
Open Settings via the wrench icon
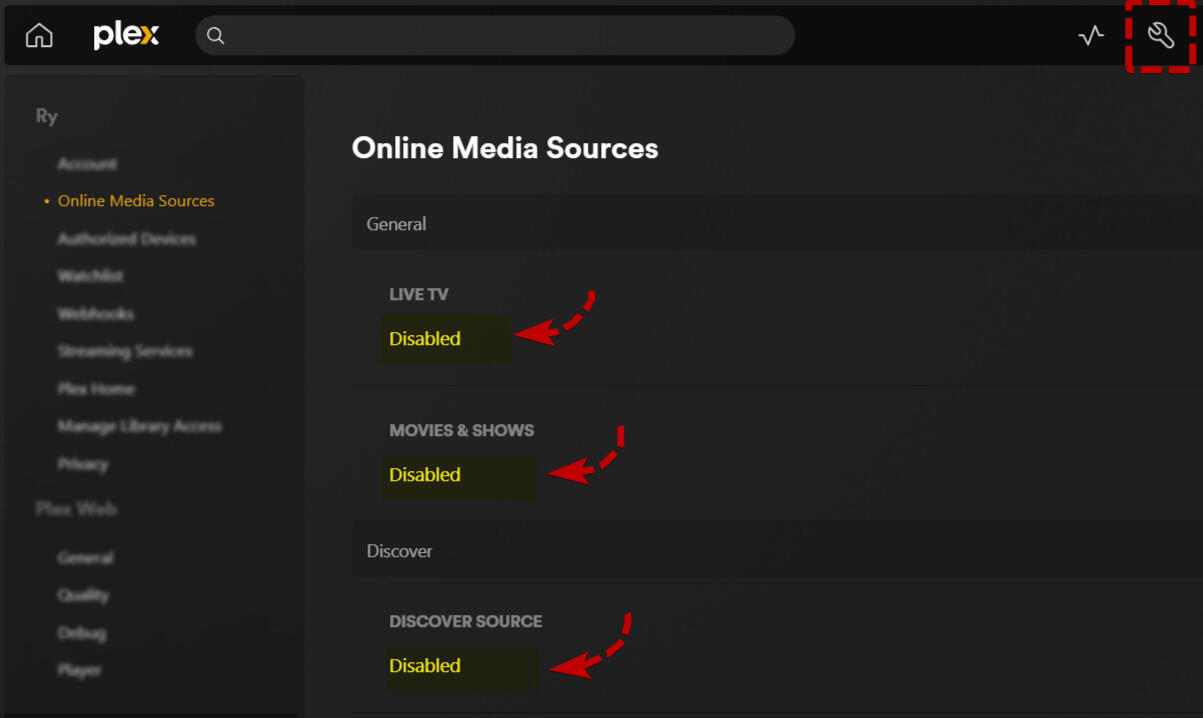(1160, 36)
